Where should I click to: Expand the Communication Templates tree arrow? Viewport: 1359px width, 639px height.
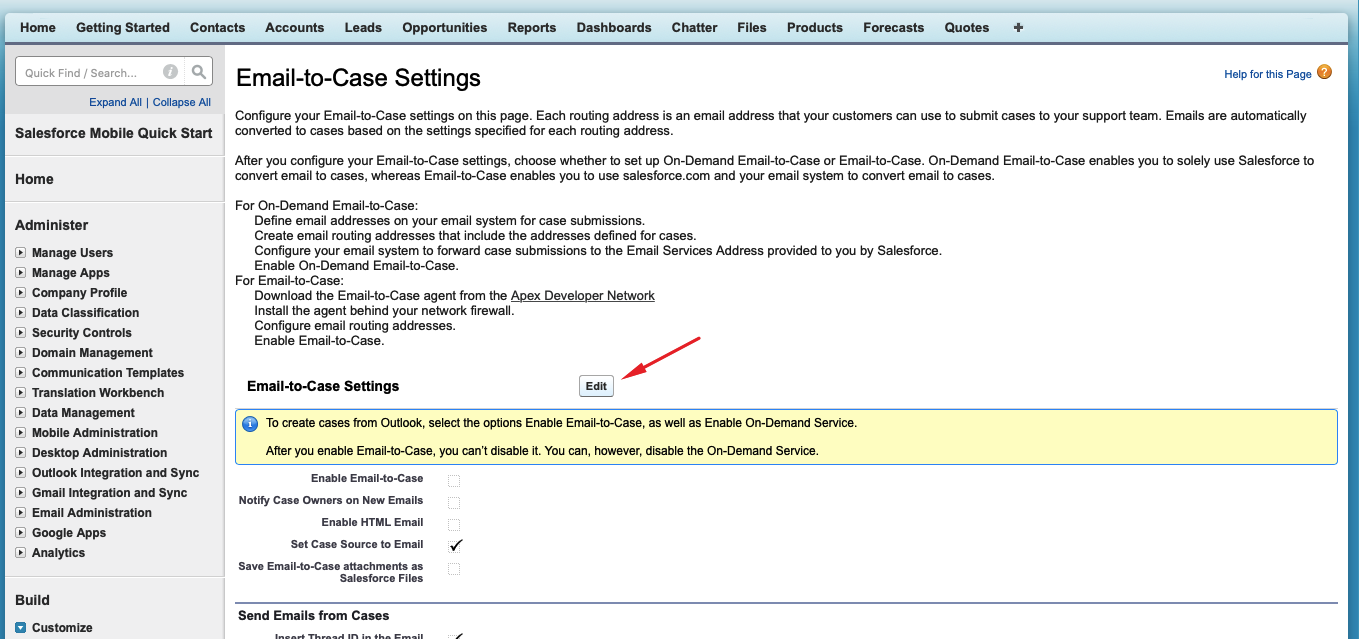21,372
